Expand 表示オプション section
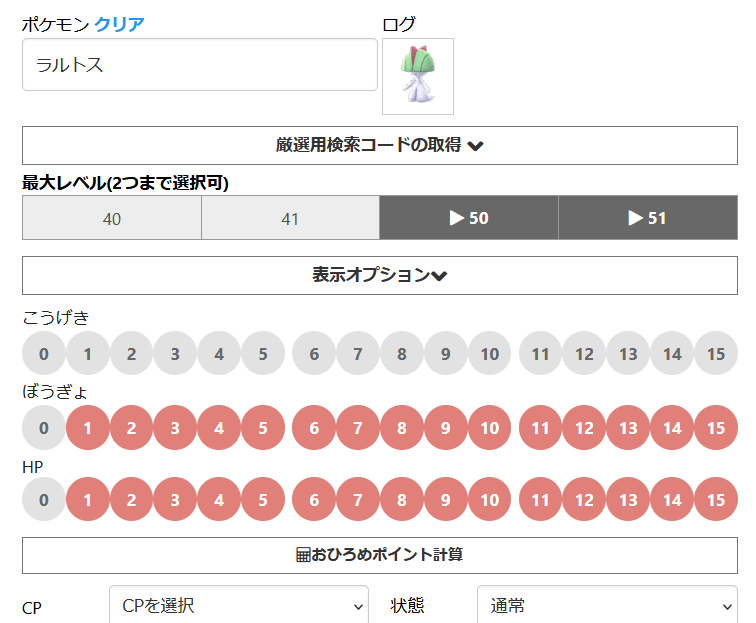The image size is (756, 623). pyautogui.click(x=379, y=275)
